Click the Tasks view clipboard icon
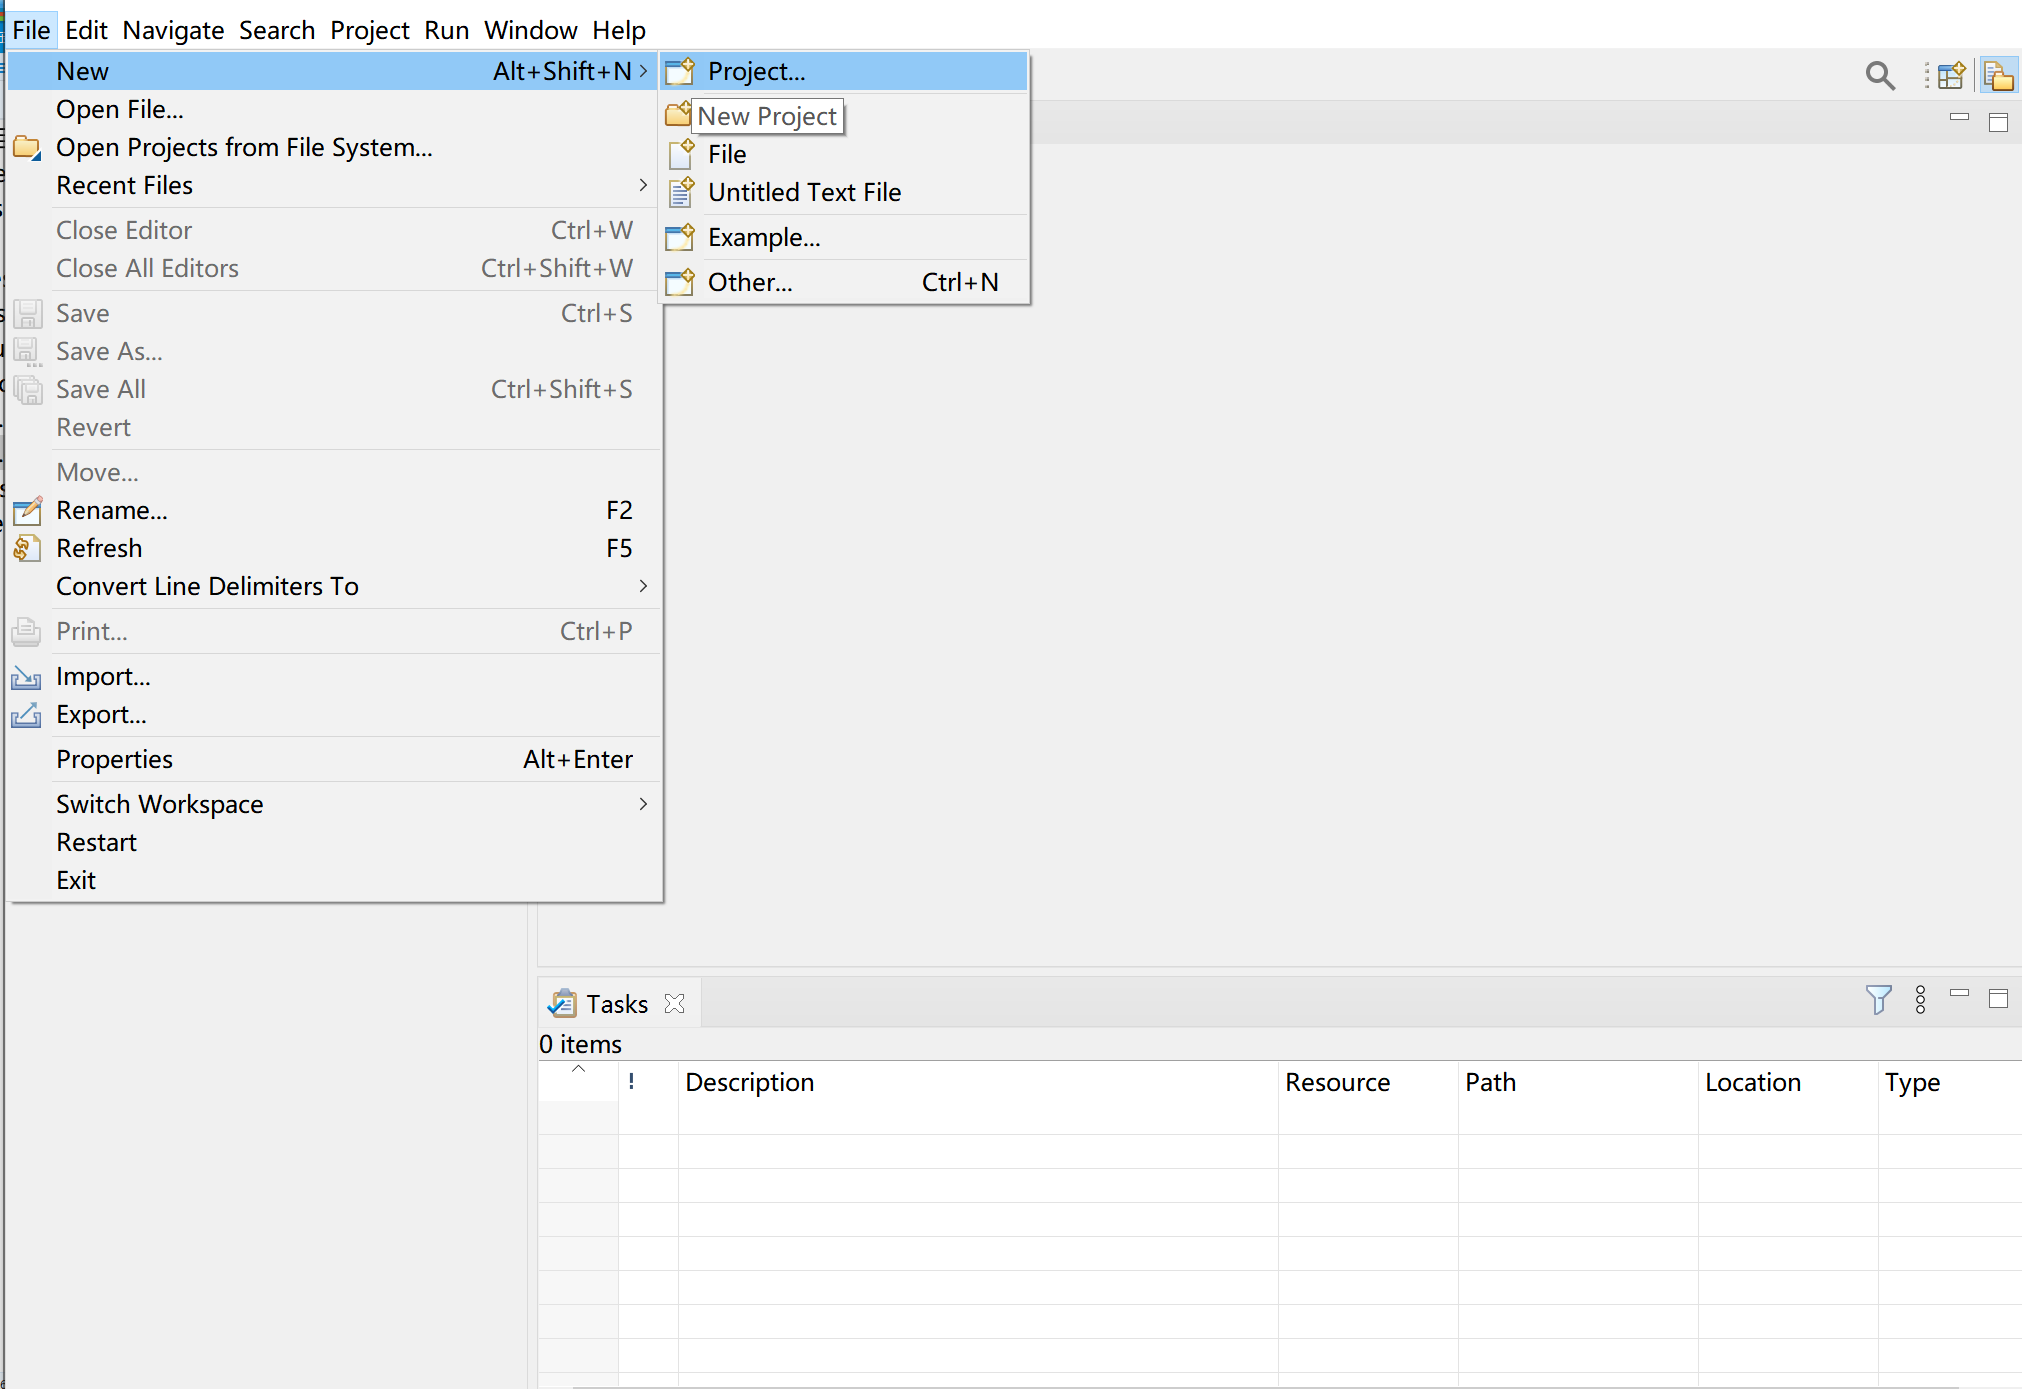 pos(563,1003)
